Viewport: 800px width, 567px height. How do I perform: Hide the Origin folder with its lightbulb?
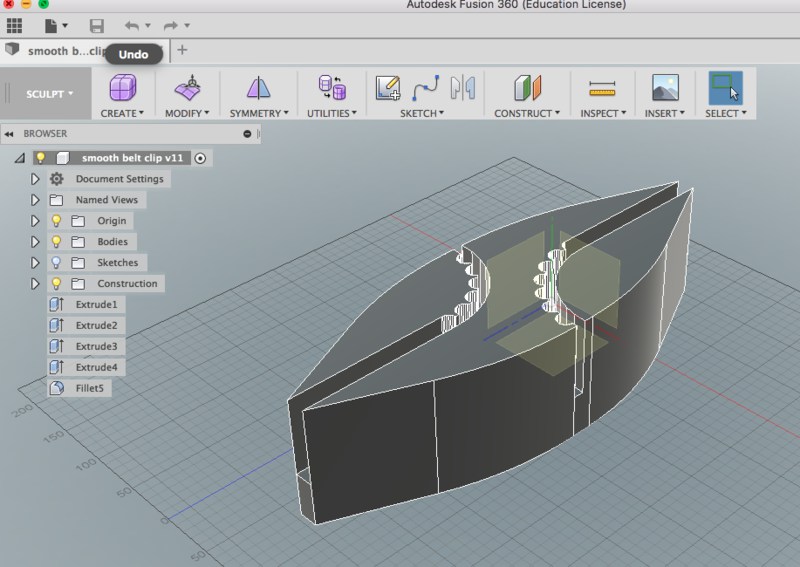click(x=57, y=221)
